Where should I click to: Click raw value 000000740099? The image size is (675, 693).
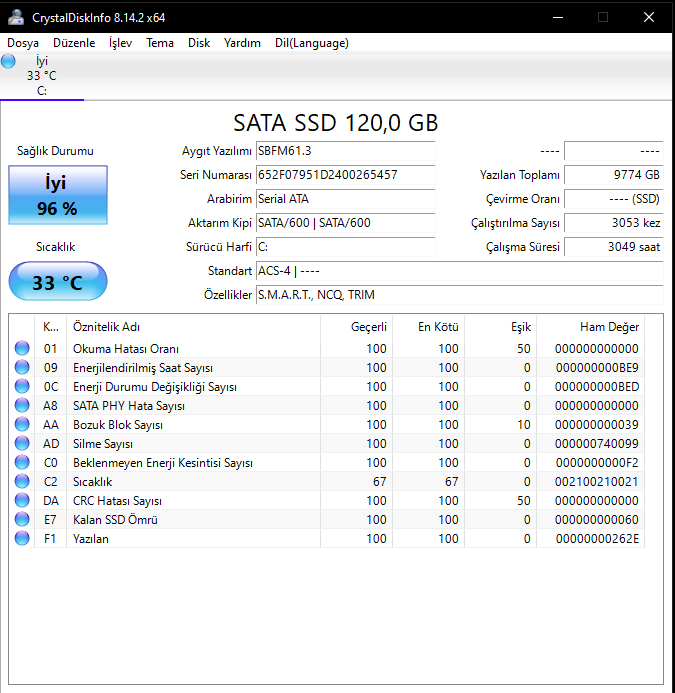tap(597, 444)
